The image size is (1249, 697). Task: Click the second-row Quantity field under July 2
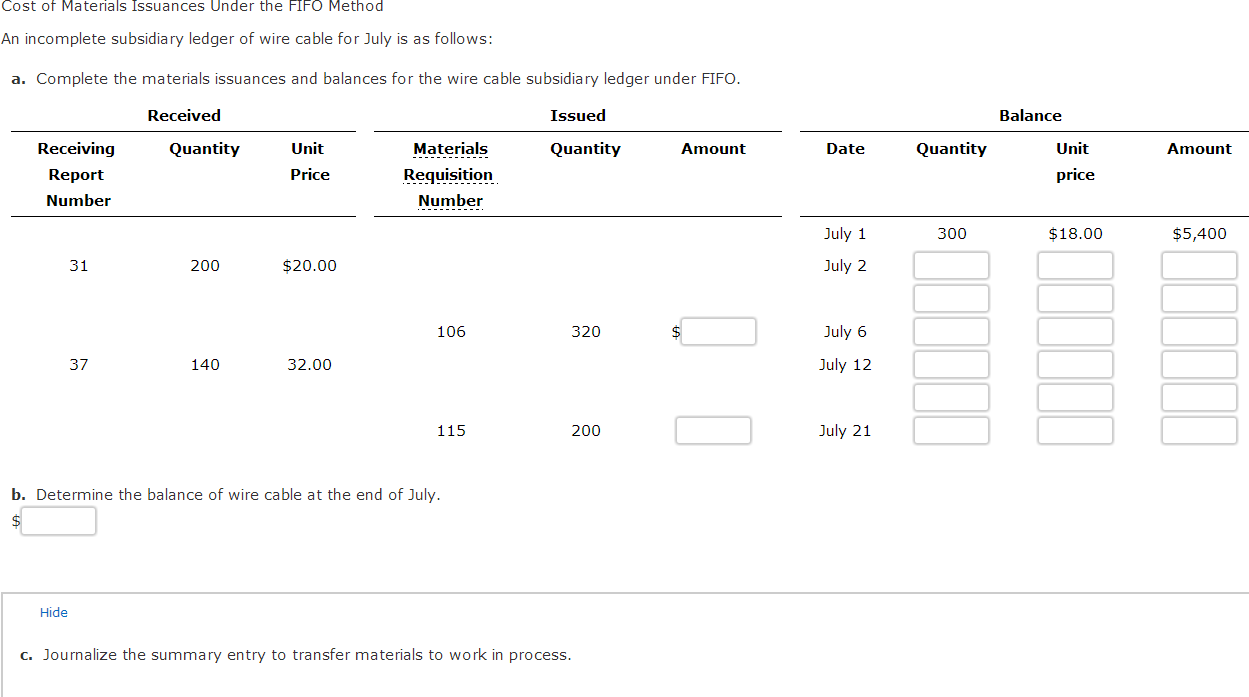951,298
